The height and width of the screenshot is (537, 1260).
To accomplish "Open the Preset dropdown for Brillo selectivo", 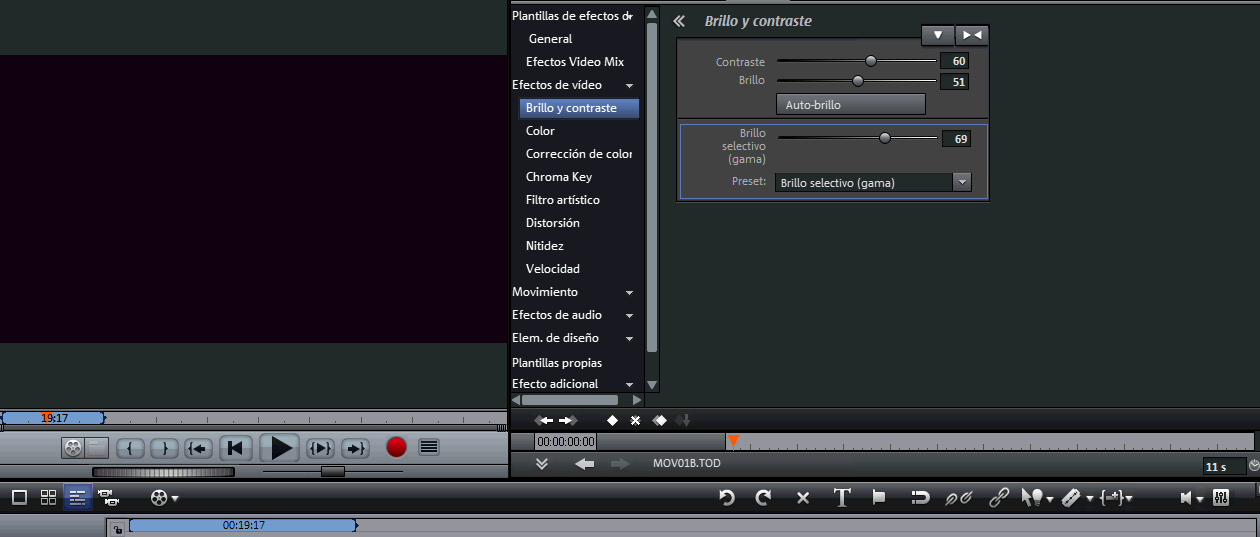I will click(962, 182).
